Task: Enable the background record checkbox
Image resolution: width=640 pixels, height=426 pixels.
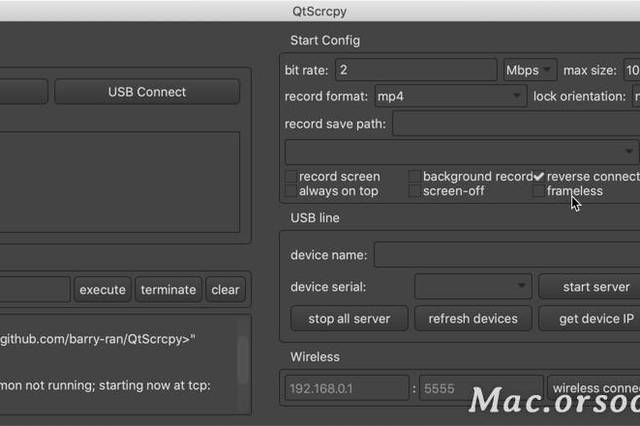Action: [415, 177]
